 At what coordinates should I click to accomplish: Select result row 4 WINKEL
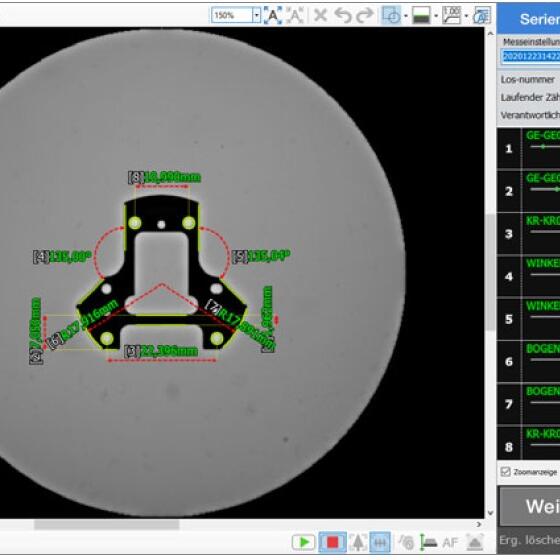(529, 276)
